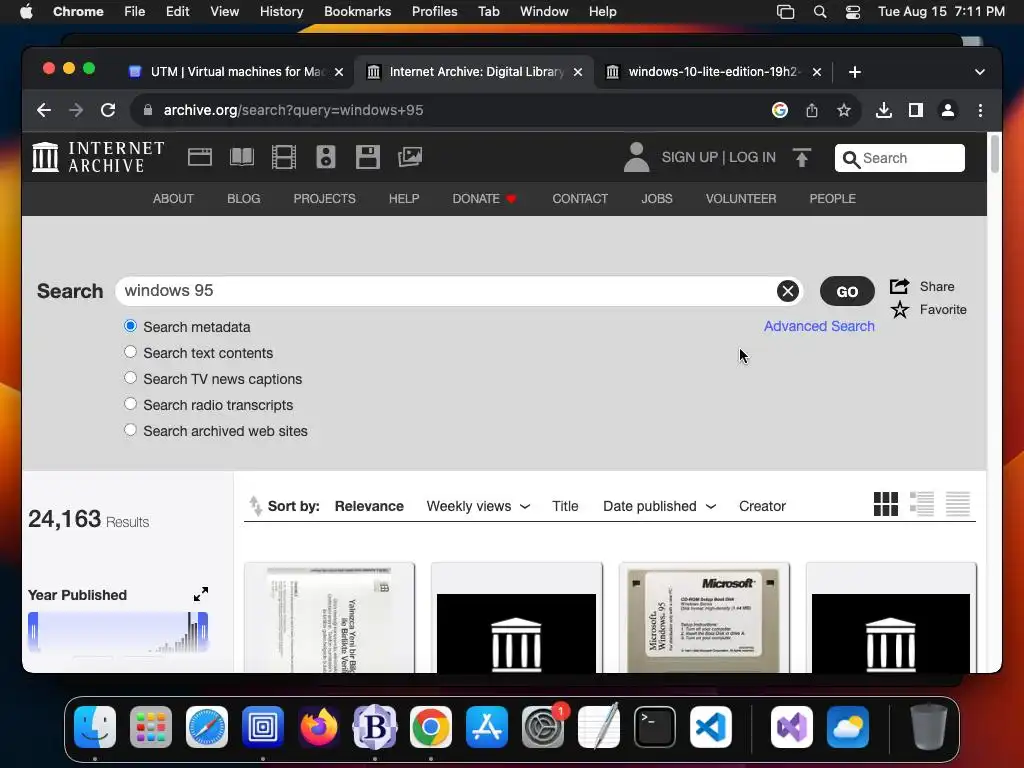
Task: Click the page vertical scrollbar
Action: 995,154
